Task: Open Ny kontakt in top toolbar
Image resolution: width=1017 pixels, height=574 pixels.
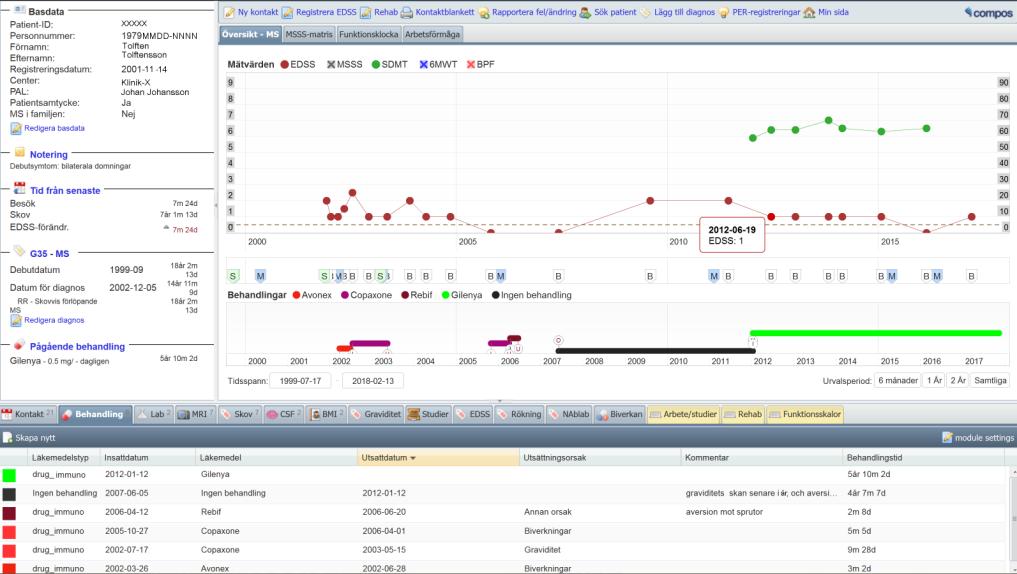Action: click(251, 12)
